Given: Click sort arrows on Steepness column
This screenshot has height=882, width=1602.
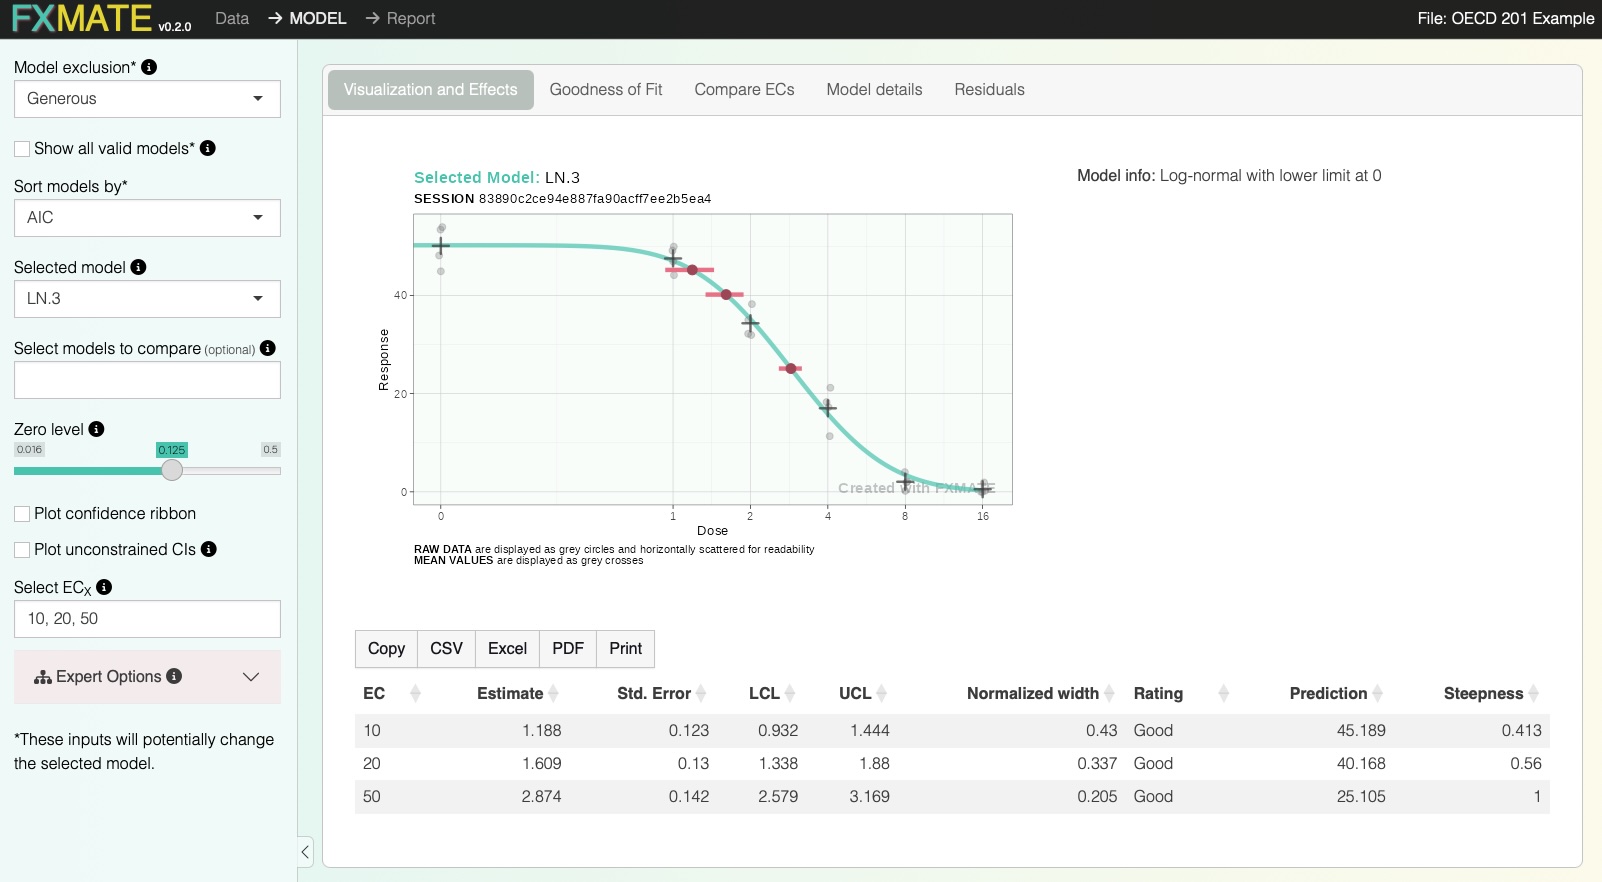Looking at the screenshot, I should (x=1533, y=694).
